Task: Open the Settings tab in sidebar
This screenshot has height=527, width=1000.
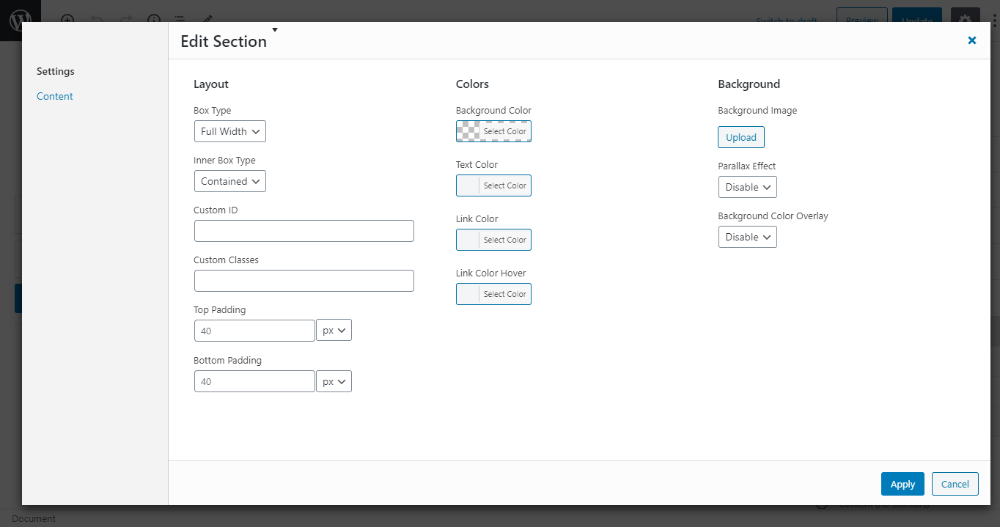Action: (x=55, y=71)
